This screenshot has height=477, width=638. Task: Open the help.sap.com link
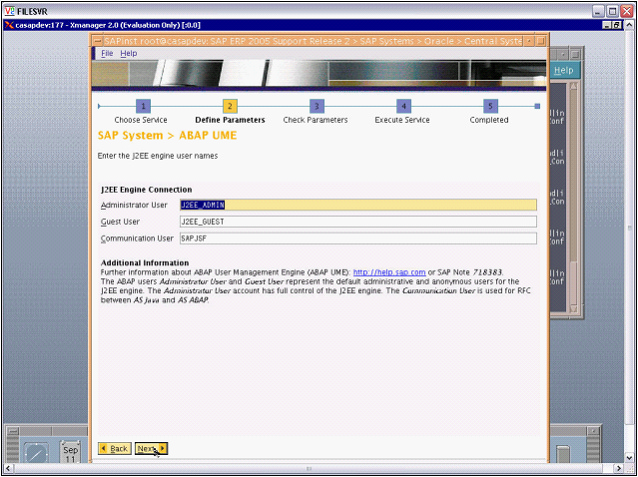[x=389, y=272]
